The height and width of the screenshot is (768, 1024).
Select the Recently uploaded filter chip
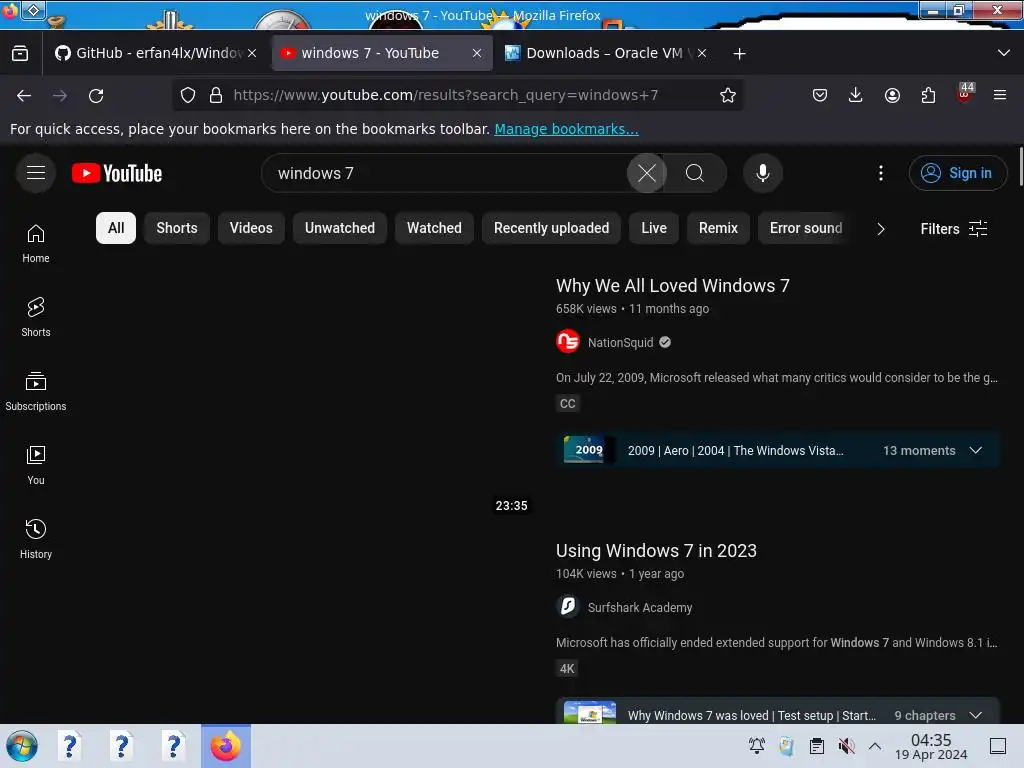pyautogui.click(x=551, y=228)
